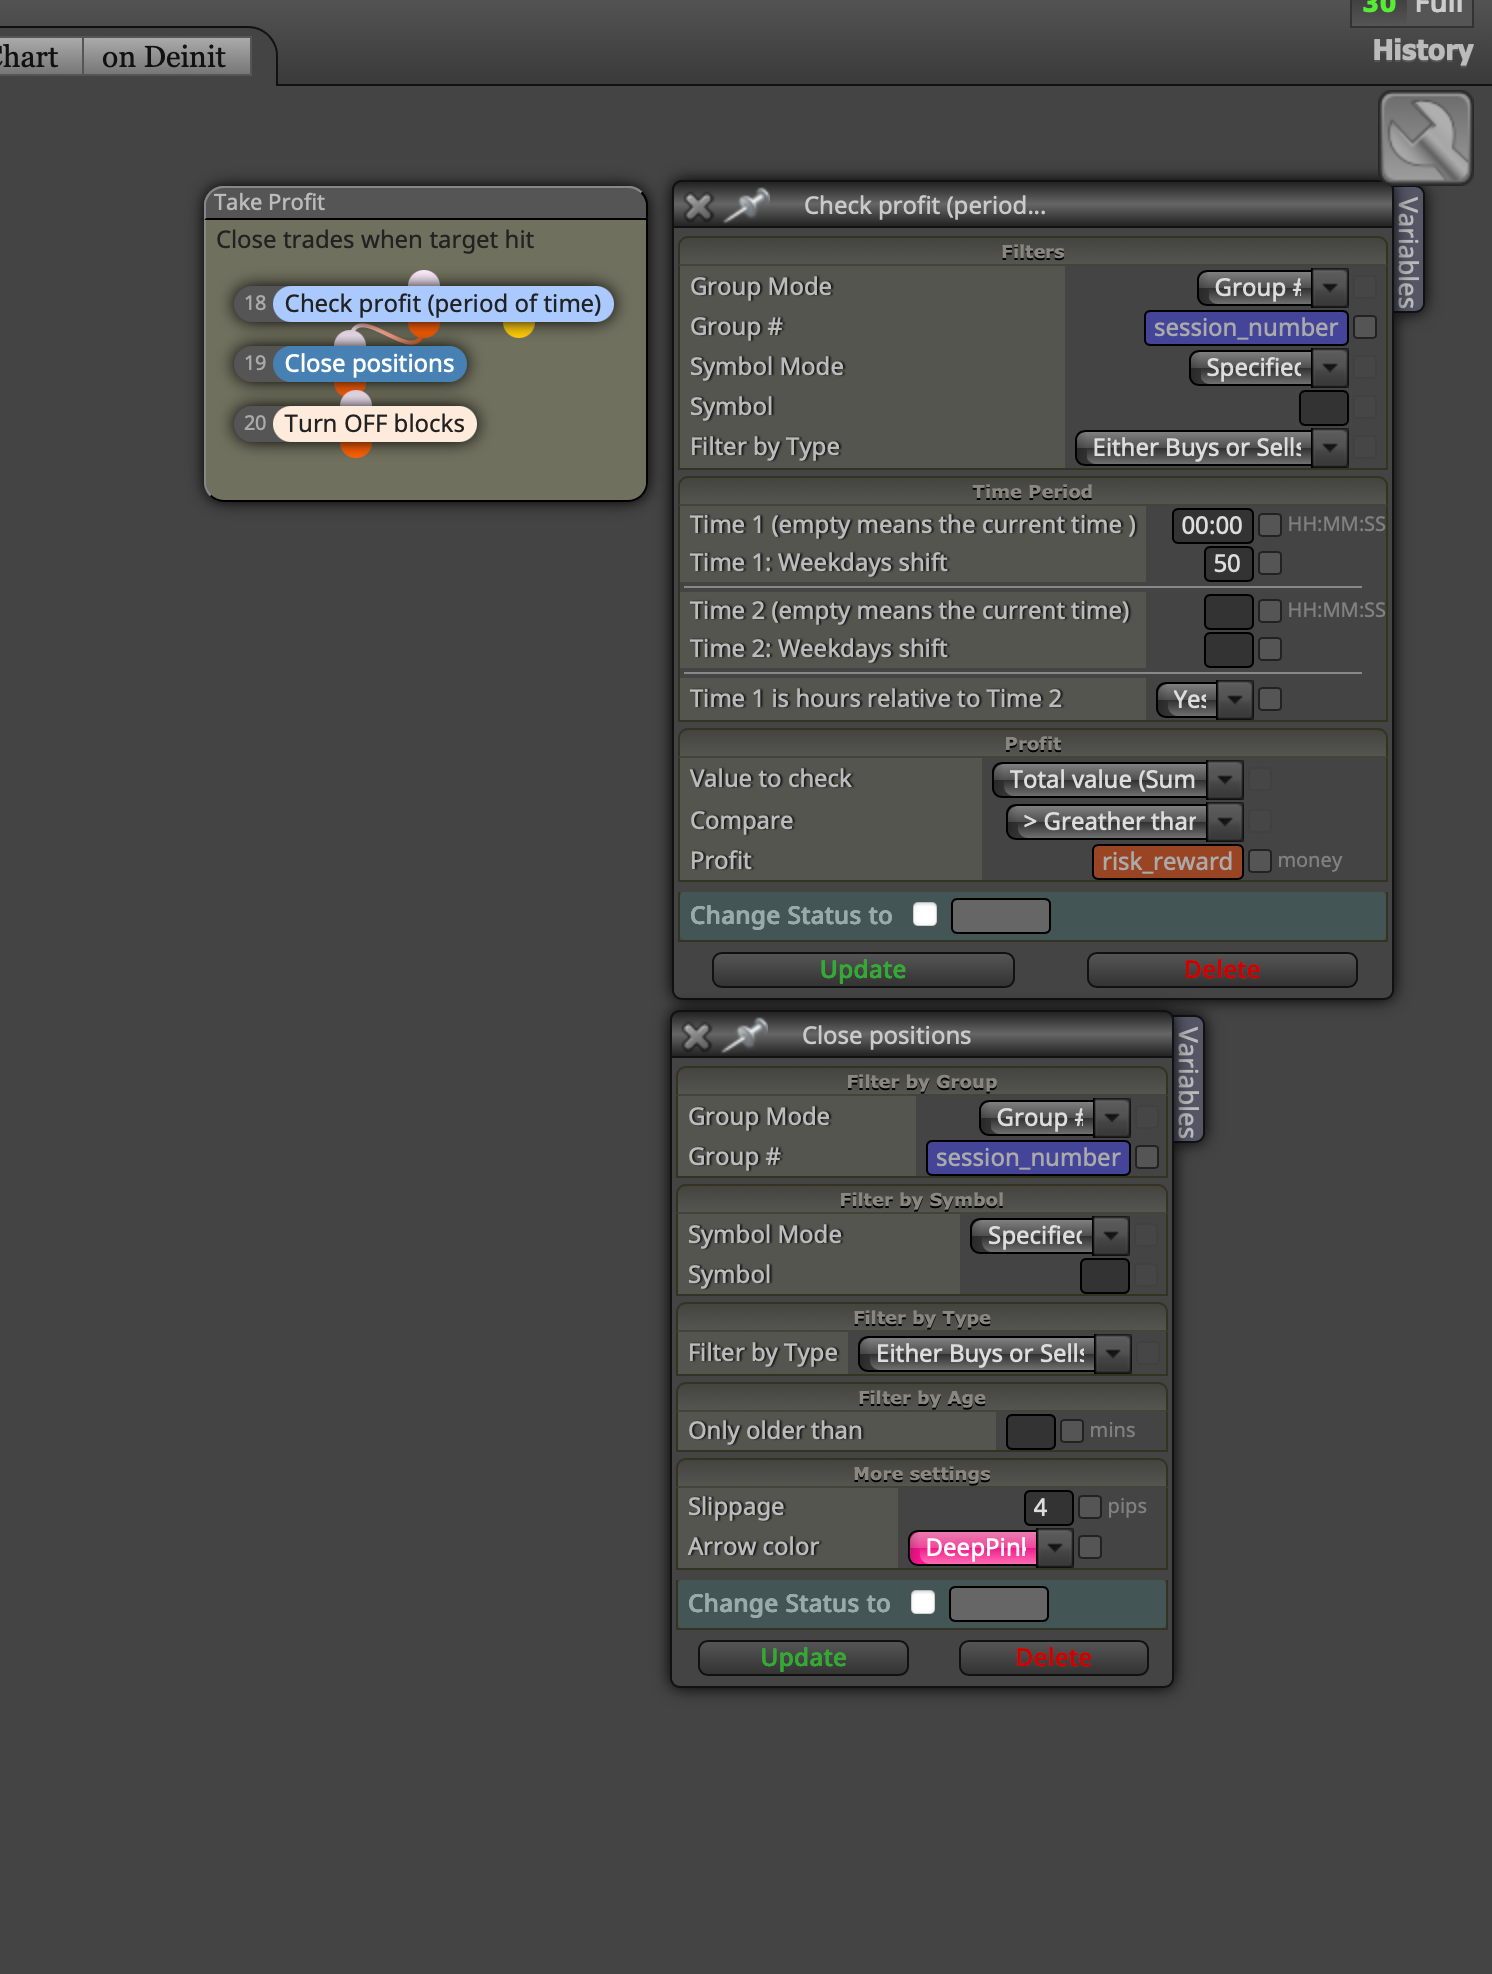Pin the Close positions panel
This screenshot has width=1492, height=1974.
745,1035
